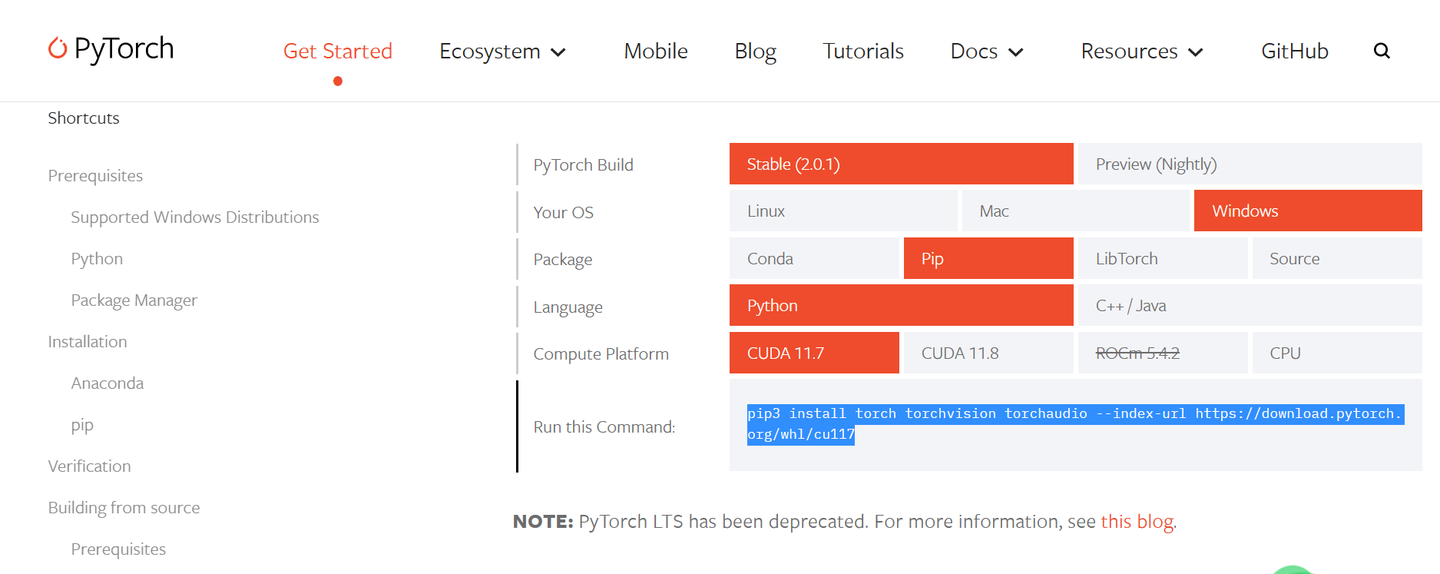Open the Blog page

point(755,52)
